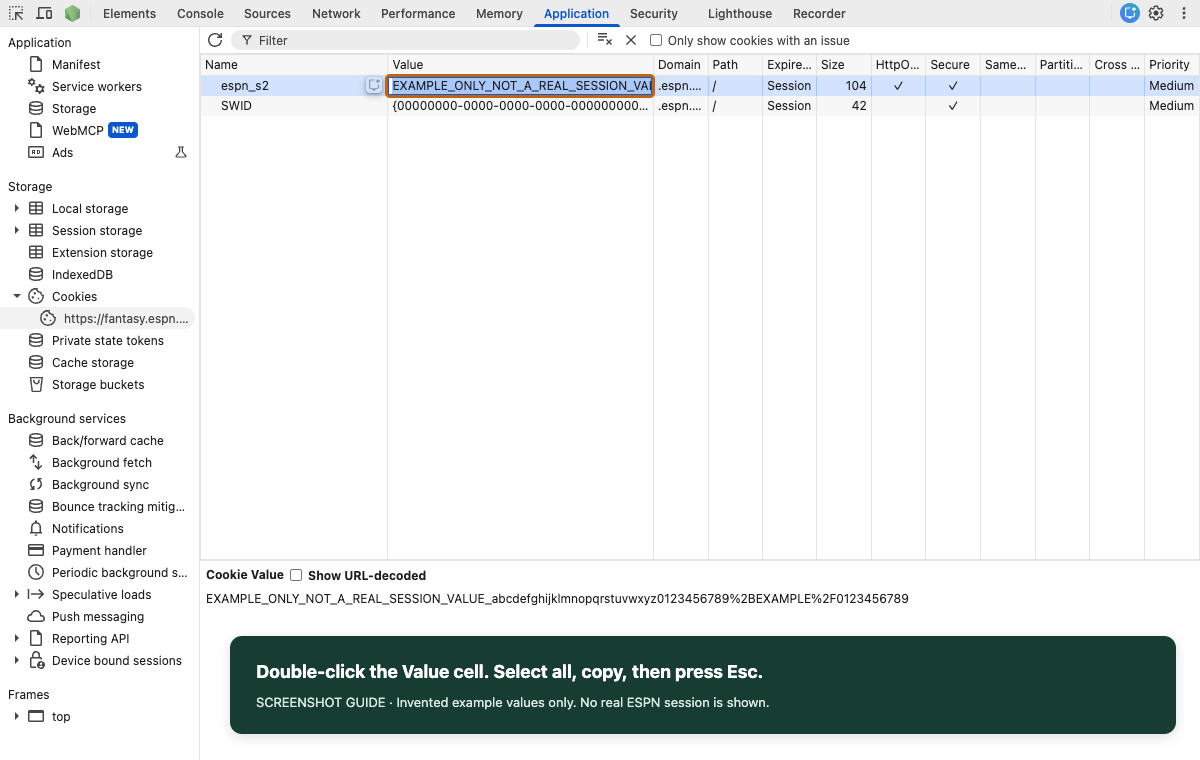Open Push messaging service
The image size is (1200, 760).
coord(98,616)
